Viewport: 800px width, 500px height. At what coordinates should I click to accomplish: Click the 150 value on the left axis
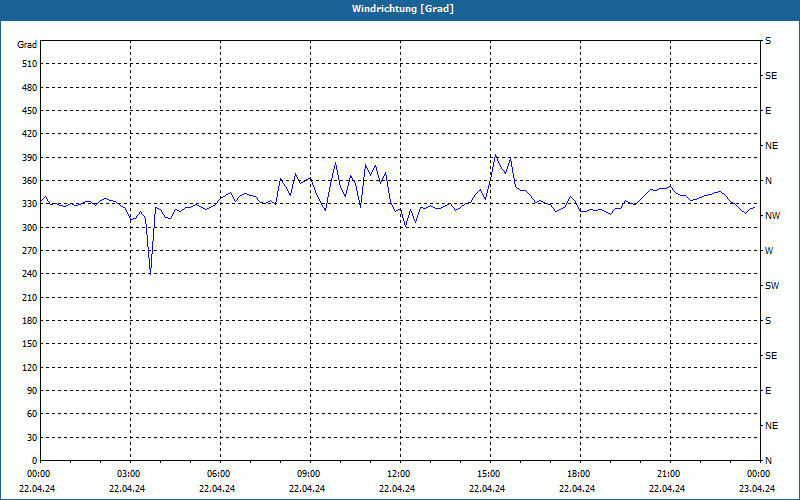(x=30, y=344)
